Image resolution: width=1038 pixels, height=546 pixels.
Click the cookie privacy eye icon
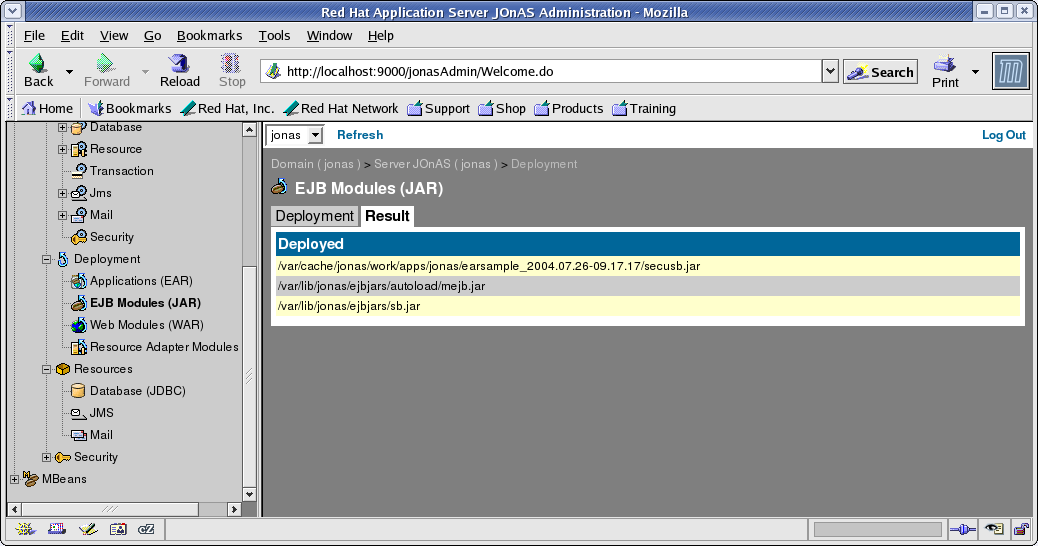coord(994,529)
